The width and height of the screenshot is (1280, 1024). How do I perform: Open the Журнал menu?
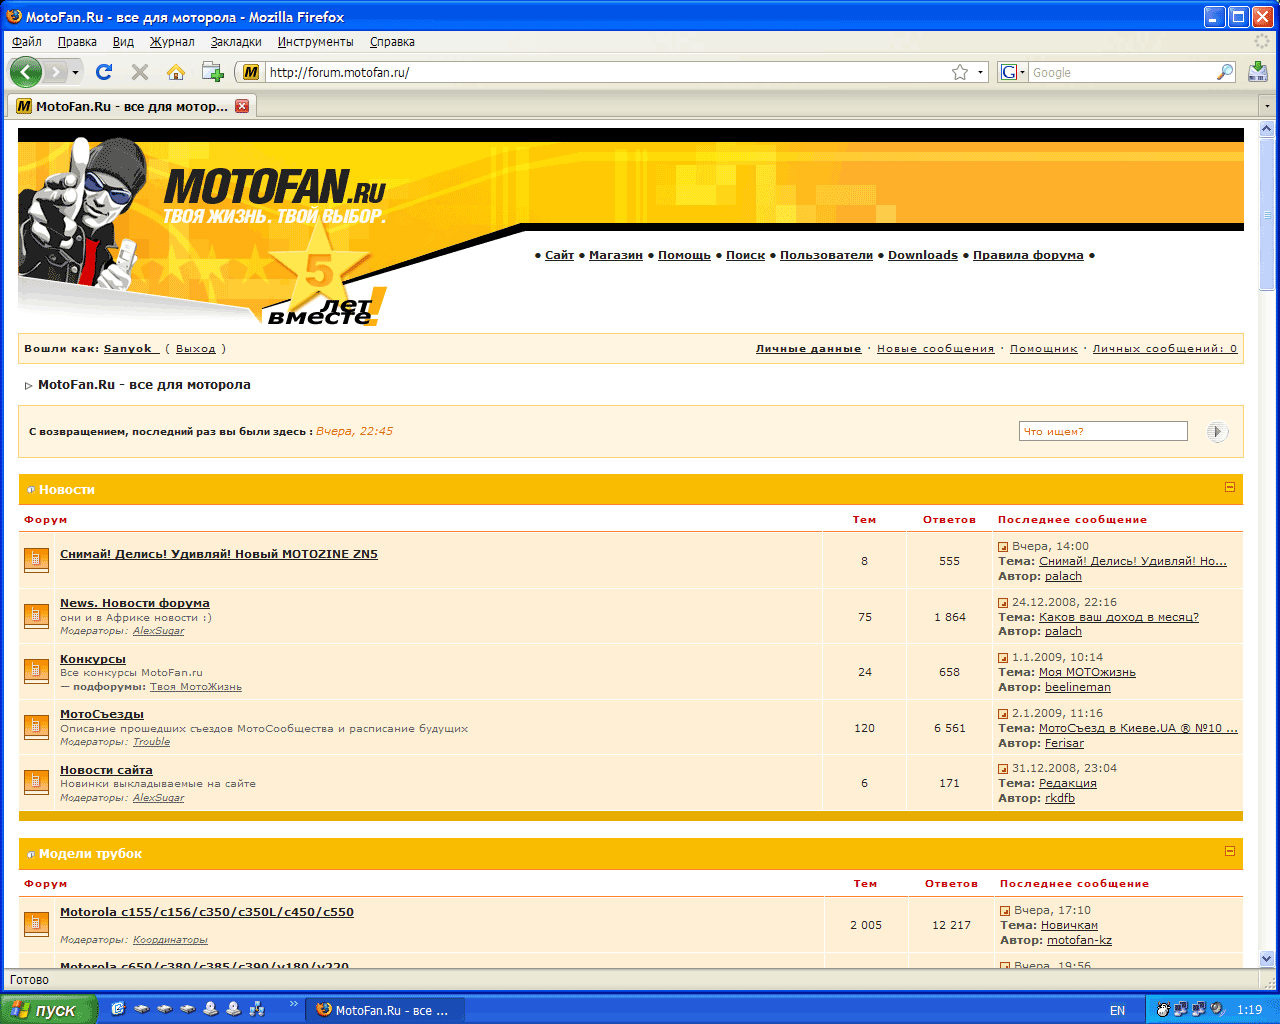[172, 42]
